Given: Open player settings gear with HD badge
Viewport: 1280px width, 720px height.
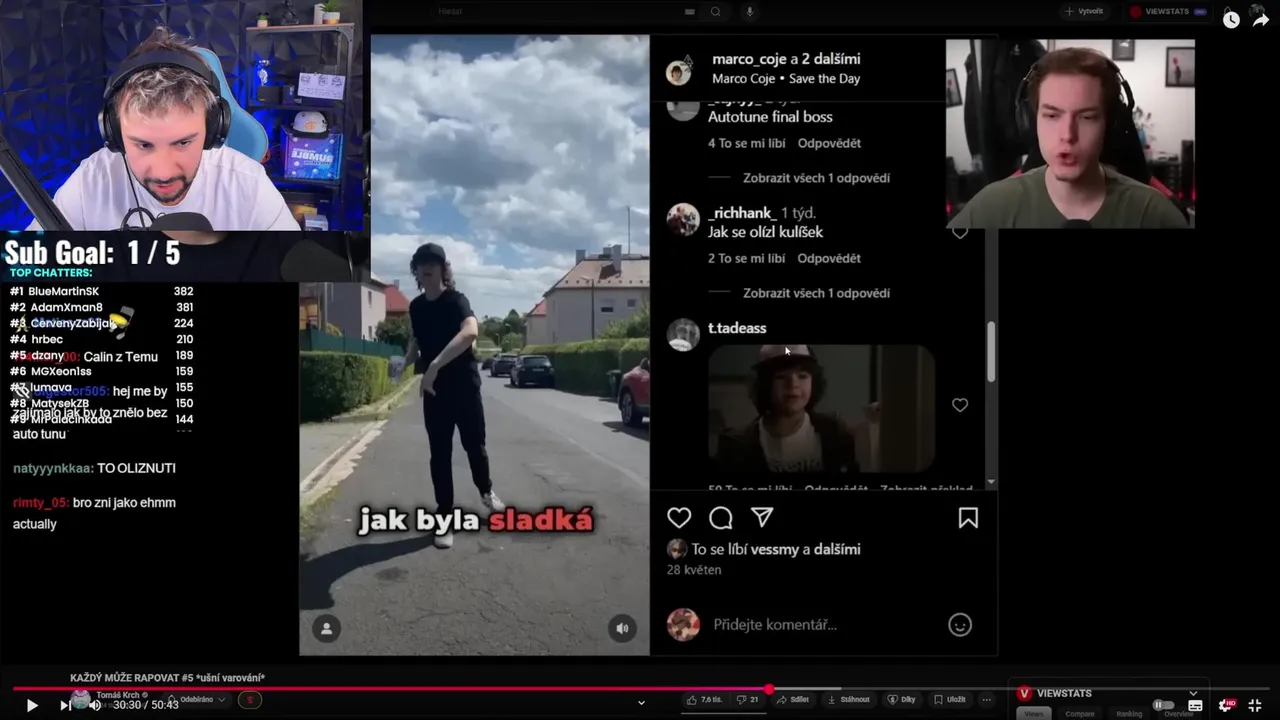Looking at the screenshot, I should 1227,705.
